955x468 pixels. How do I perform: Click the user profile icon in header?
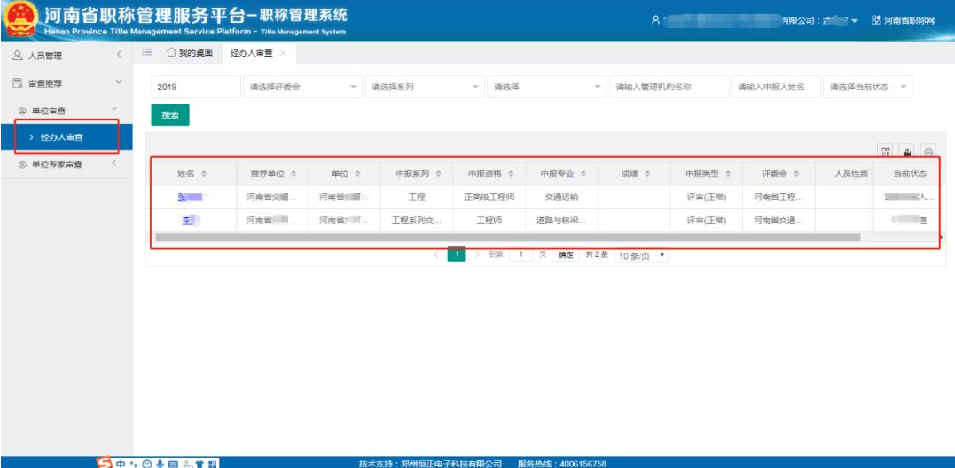tap(656, 21)
